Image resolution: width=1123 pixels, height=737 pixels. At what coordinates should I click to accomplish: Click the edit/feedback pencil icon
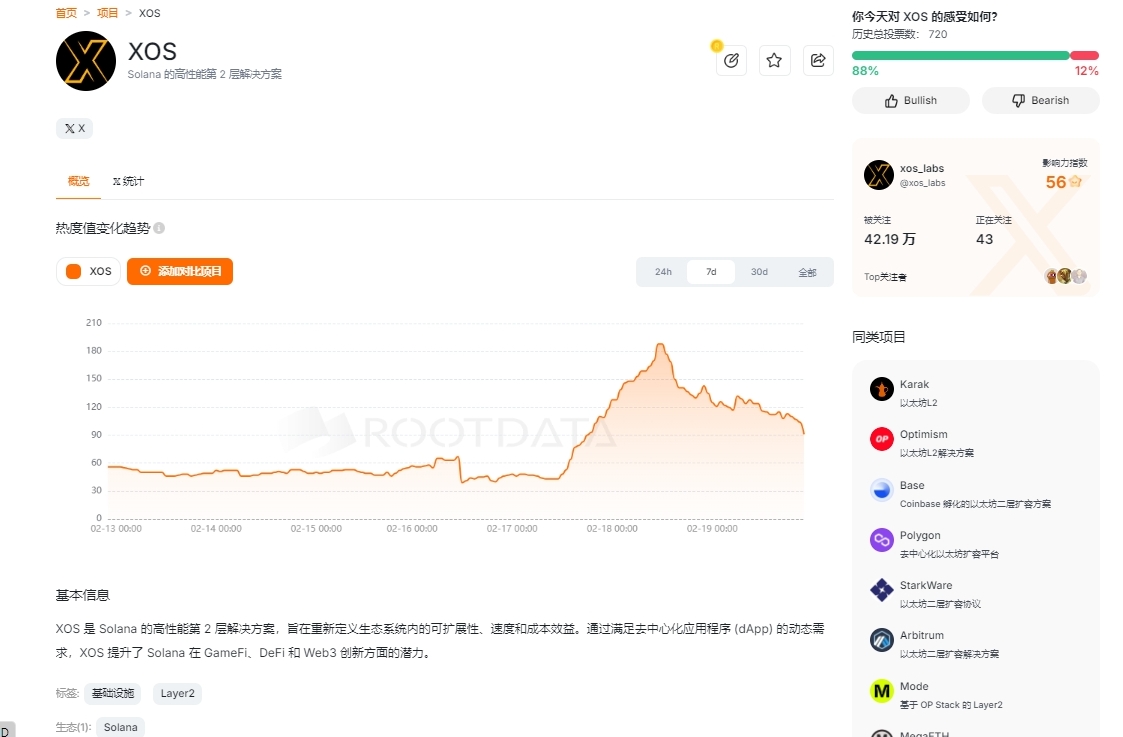pos(731,61)
